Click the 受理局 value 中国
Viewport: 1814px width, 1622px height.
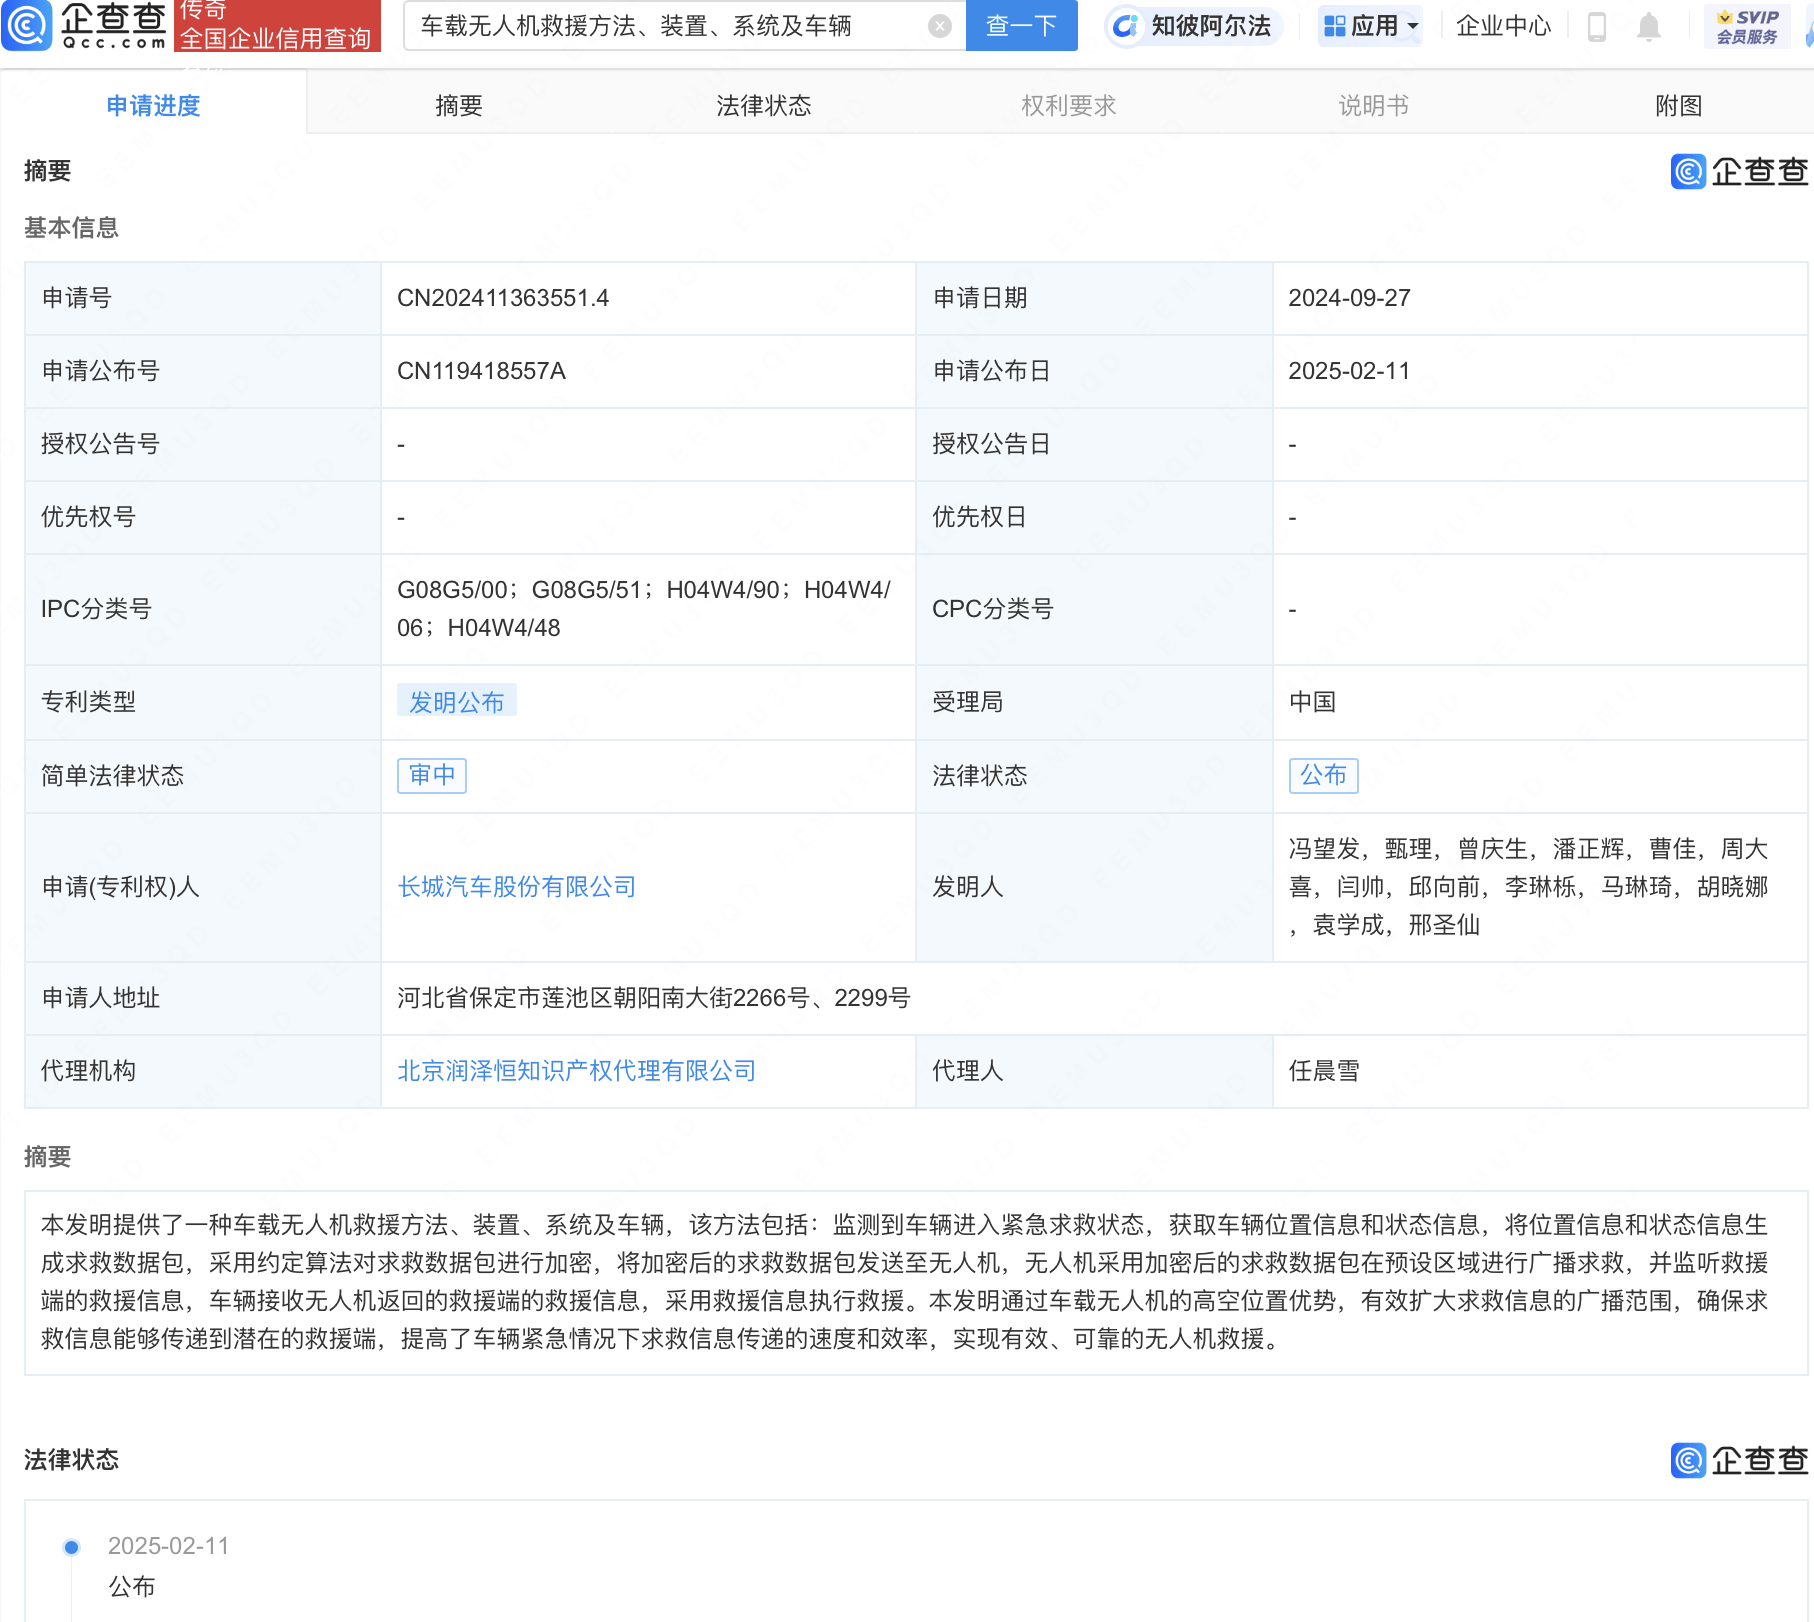1312,702
